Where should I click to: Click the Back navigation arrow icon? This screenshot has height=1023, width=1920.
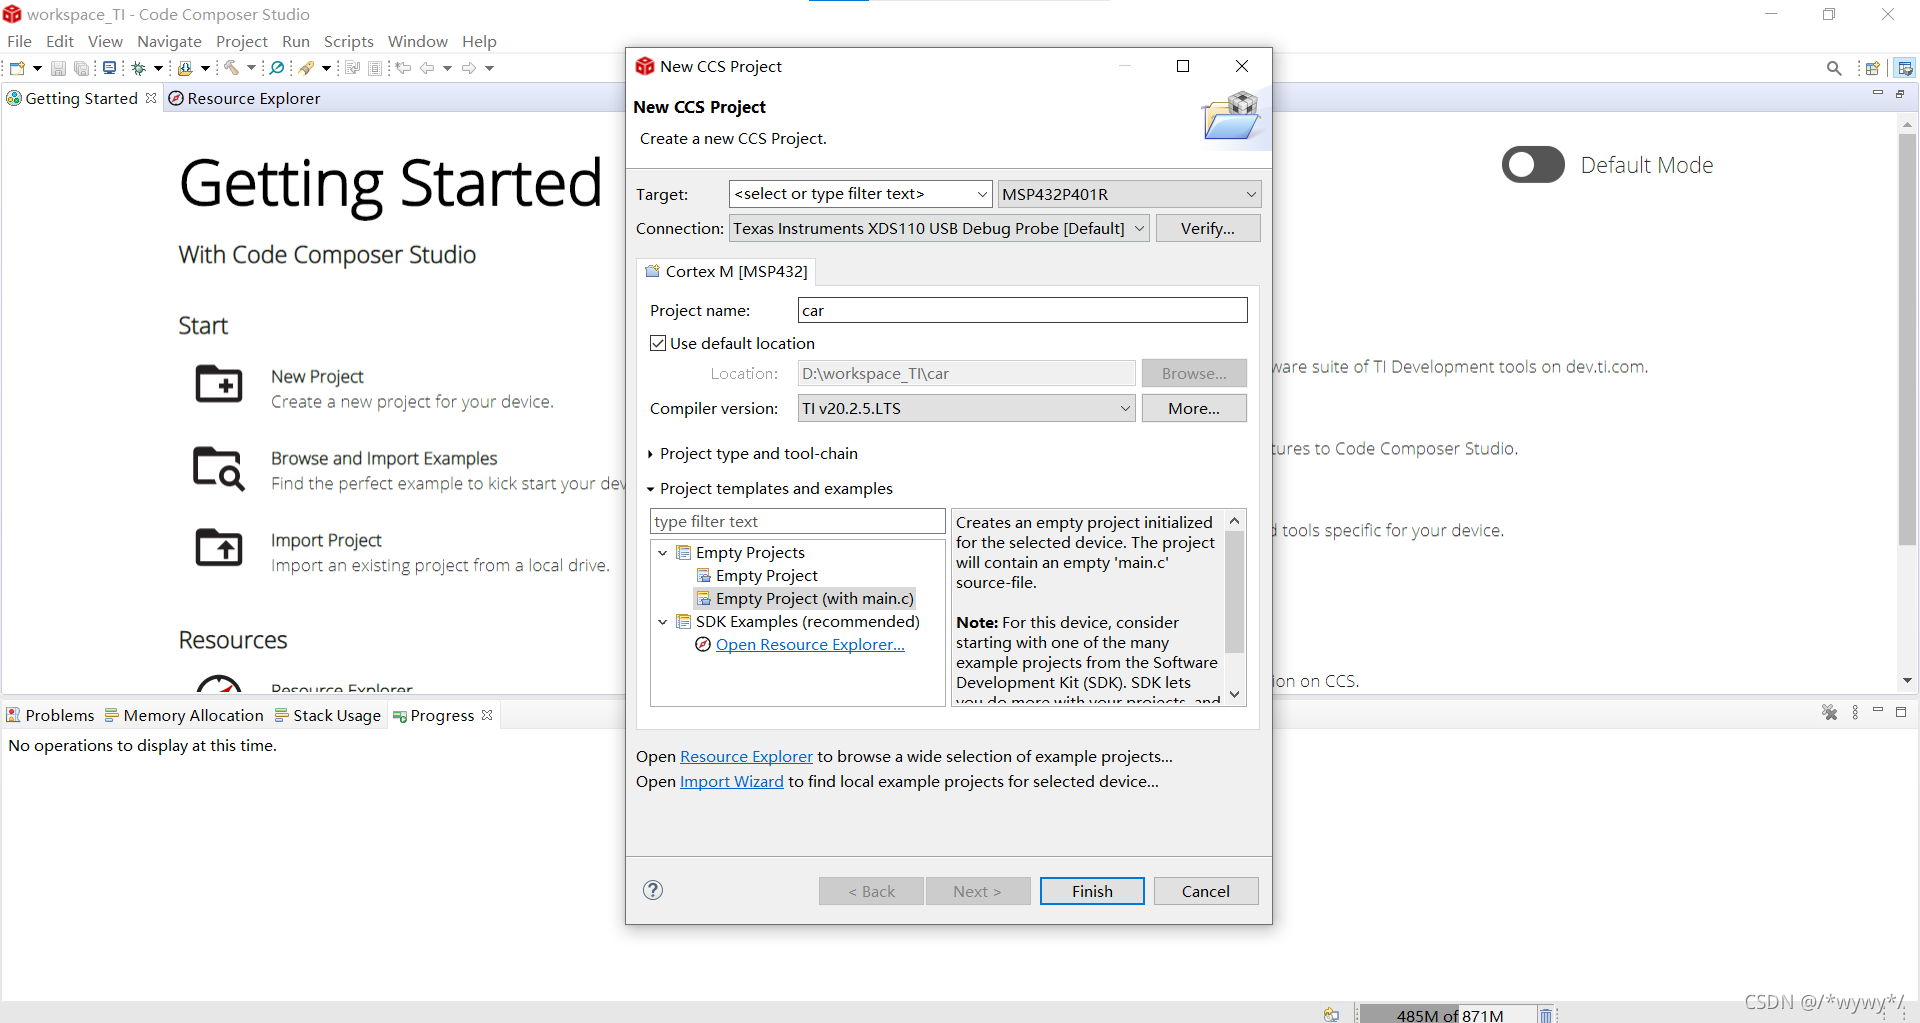click(x=427, y=68)
